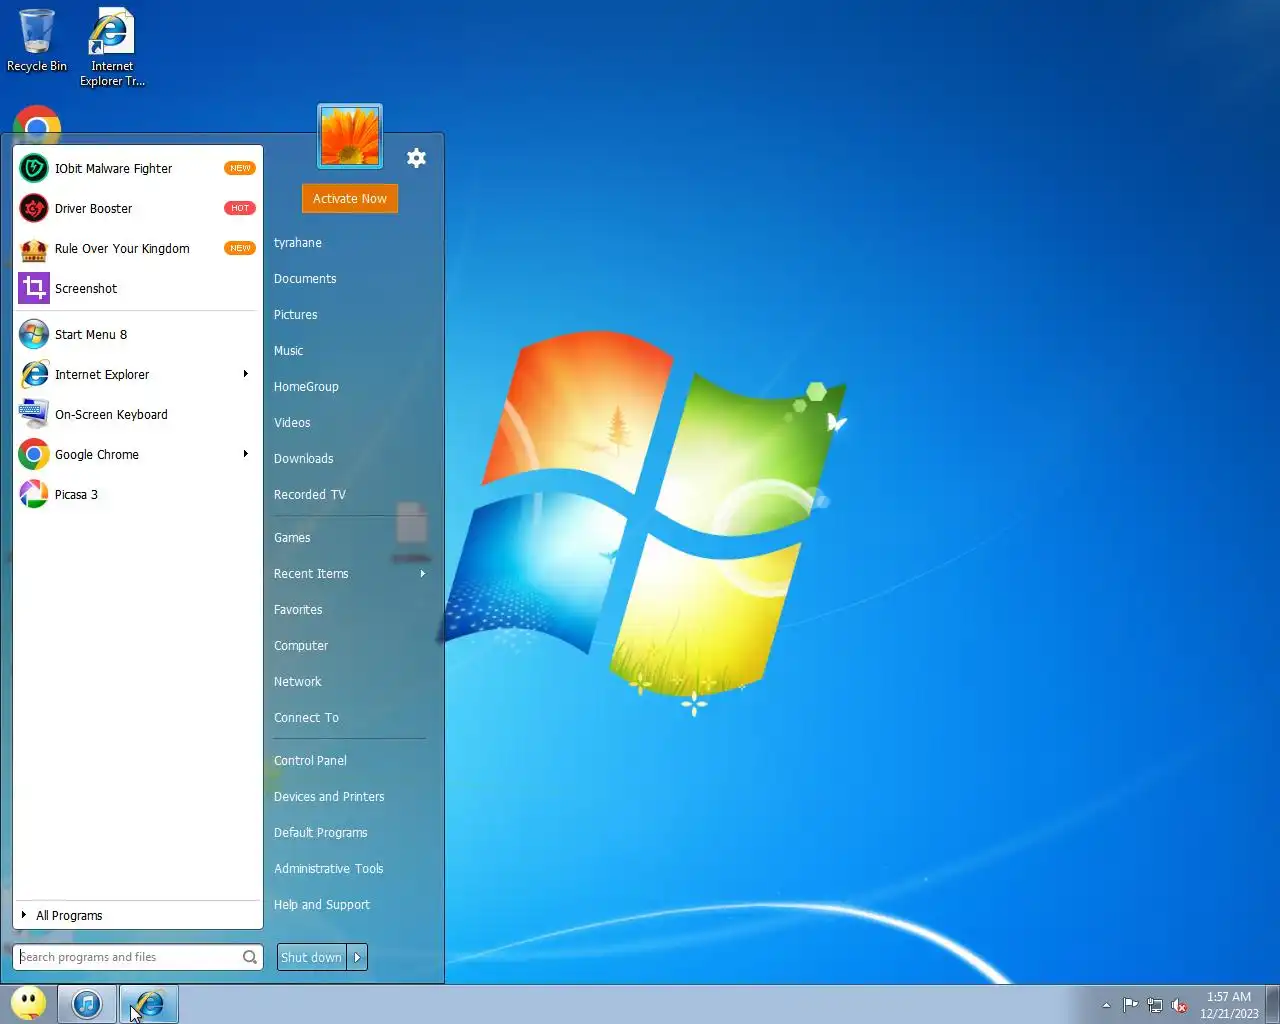The width and height of the screenshot is (1280, 1024).
Task: Click the network status tray icon
Action: tap(1155, 1005)
